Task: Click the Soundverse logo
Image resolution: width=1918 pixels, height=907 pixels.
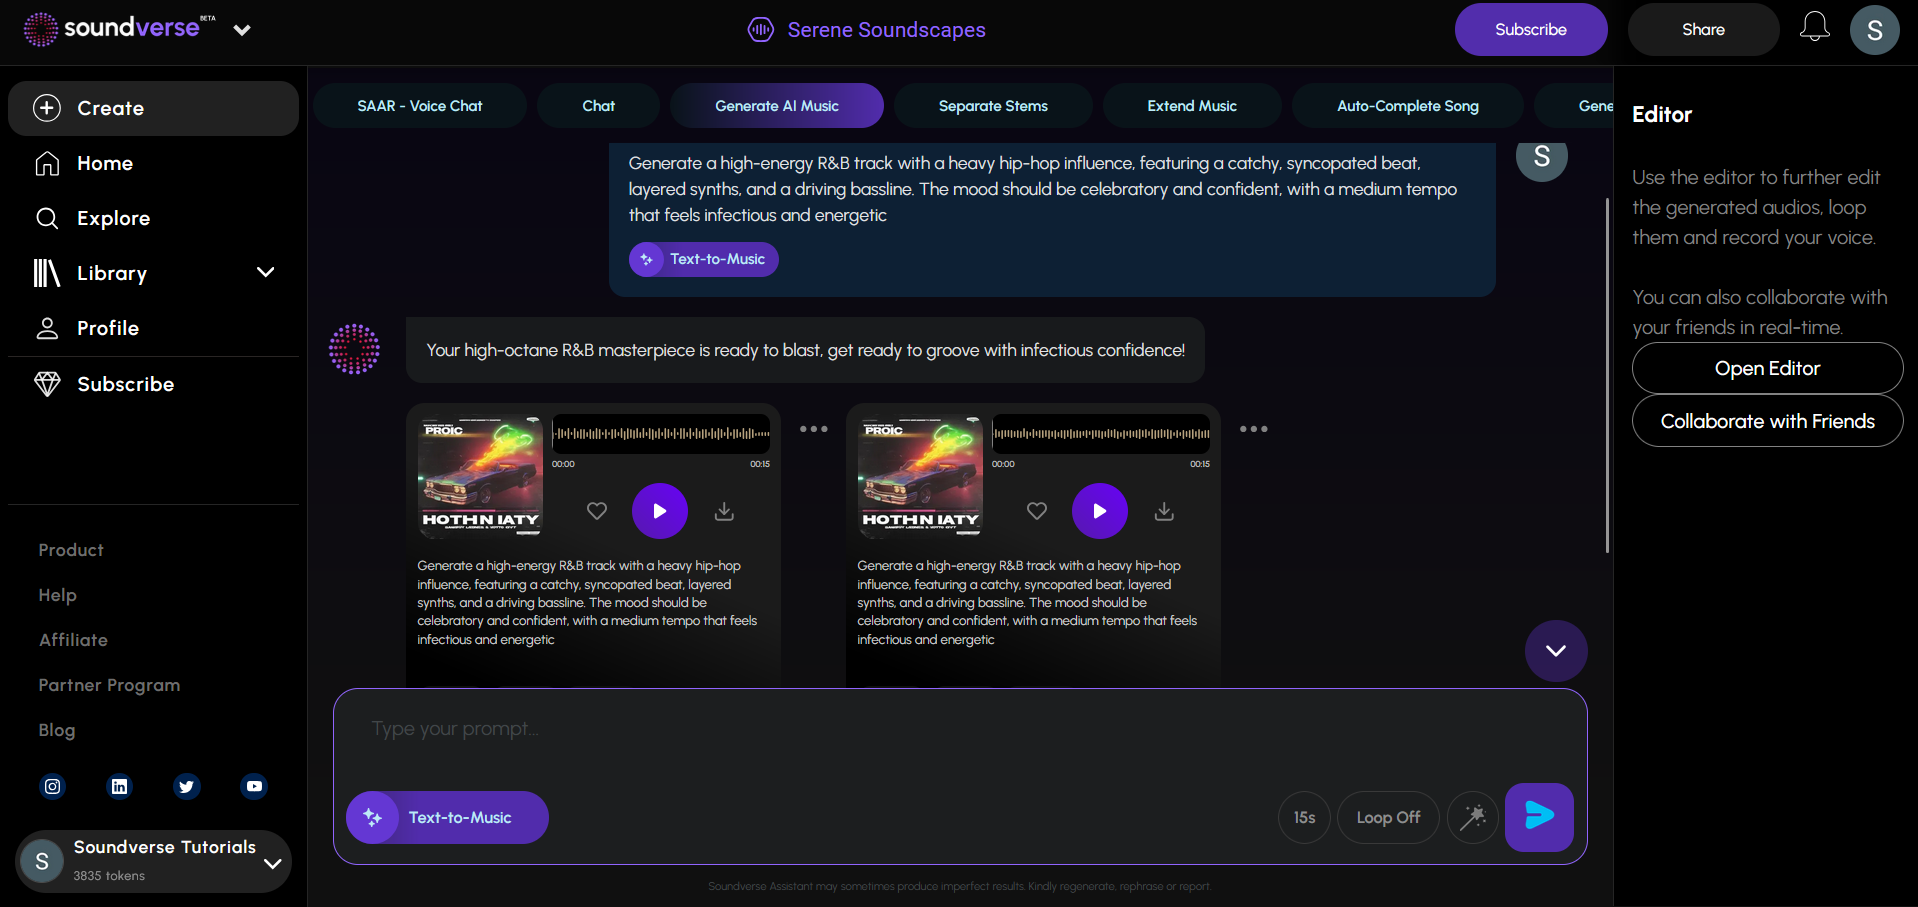Action: coord(119,29)
